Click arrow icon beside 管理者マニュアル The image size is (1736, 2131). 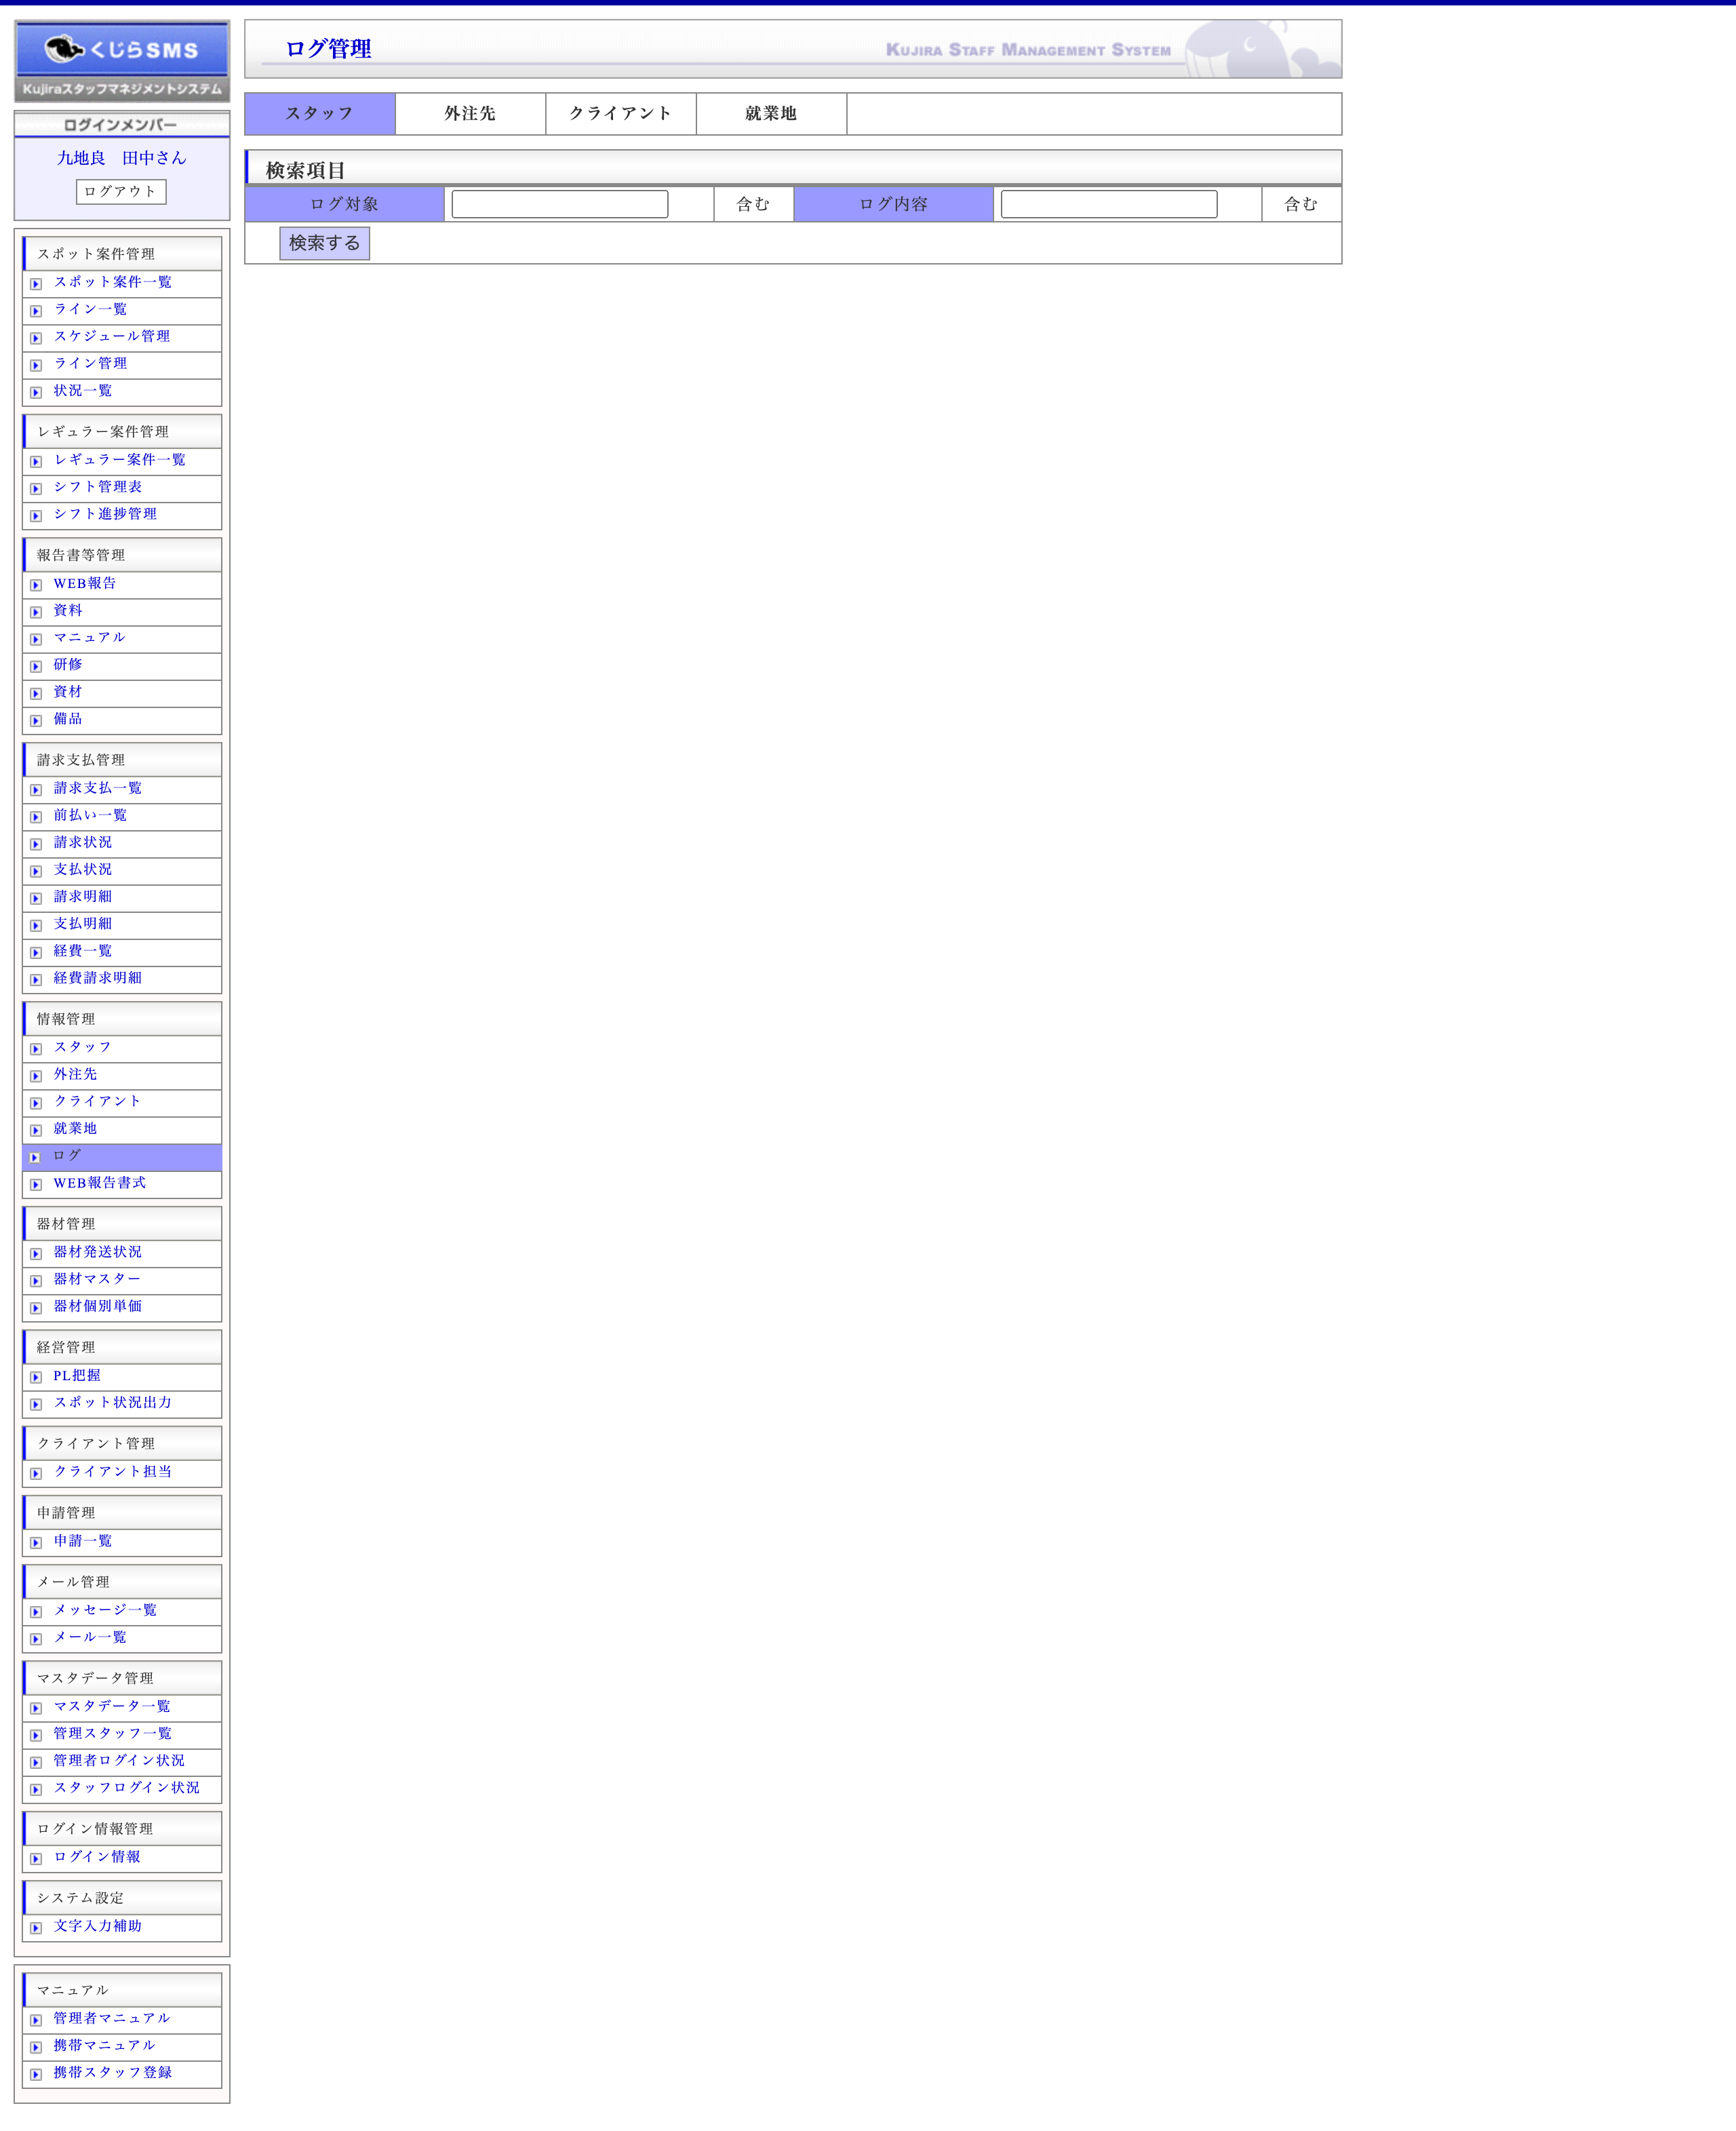(x=36, y=2020)
